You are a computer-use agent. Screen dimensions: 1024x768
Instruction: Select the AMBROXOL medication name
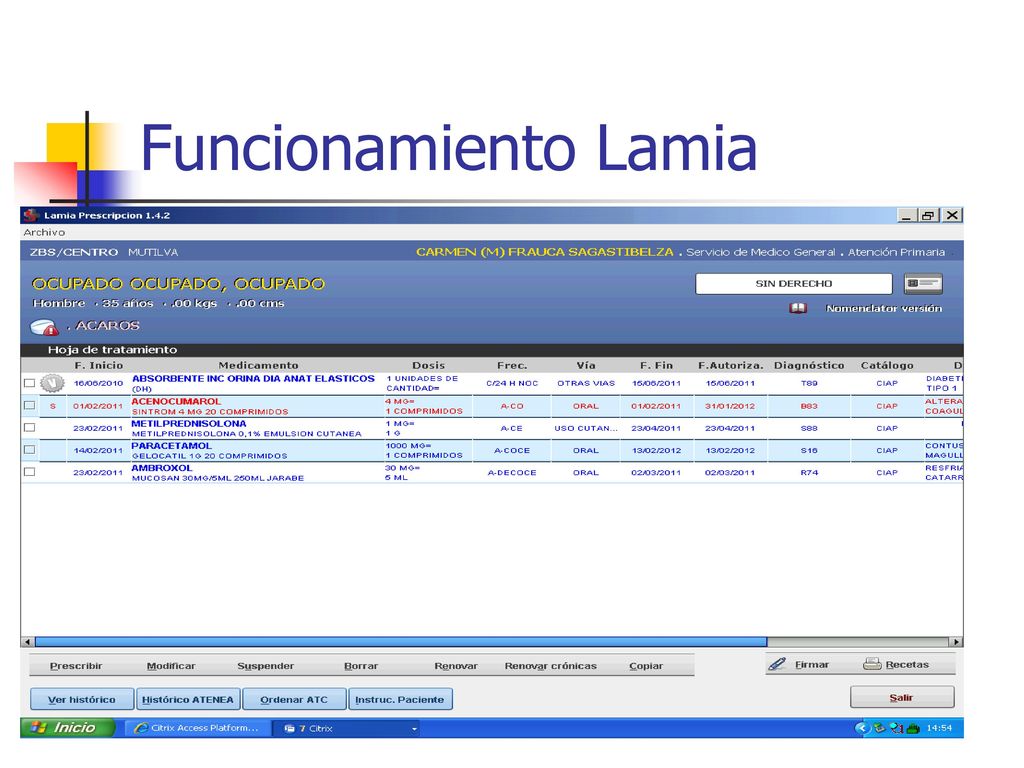tap(162, 468)
